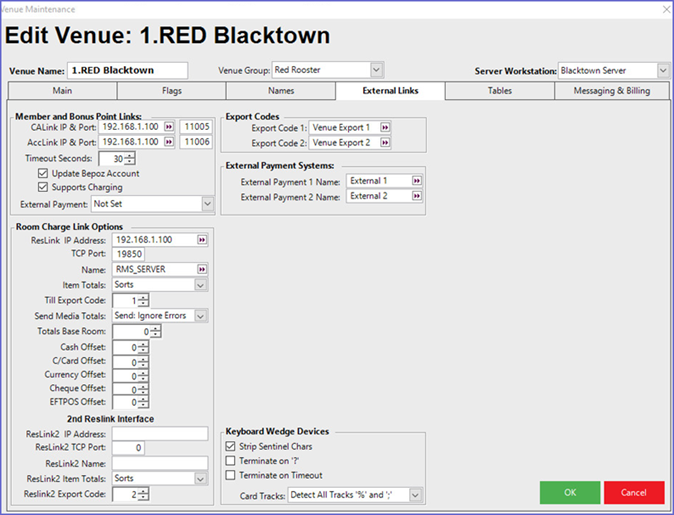Open the Venue Group dropdown
Viewport: 674px width, 515px height.
[x=376, y=70]
